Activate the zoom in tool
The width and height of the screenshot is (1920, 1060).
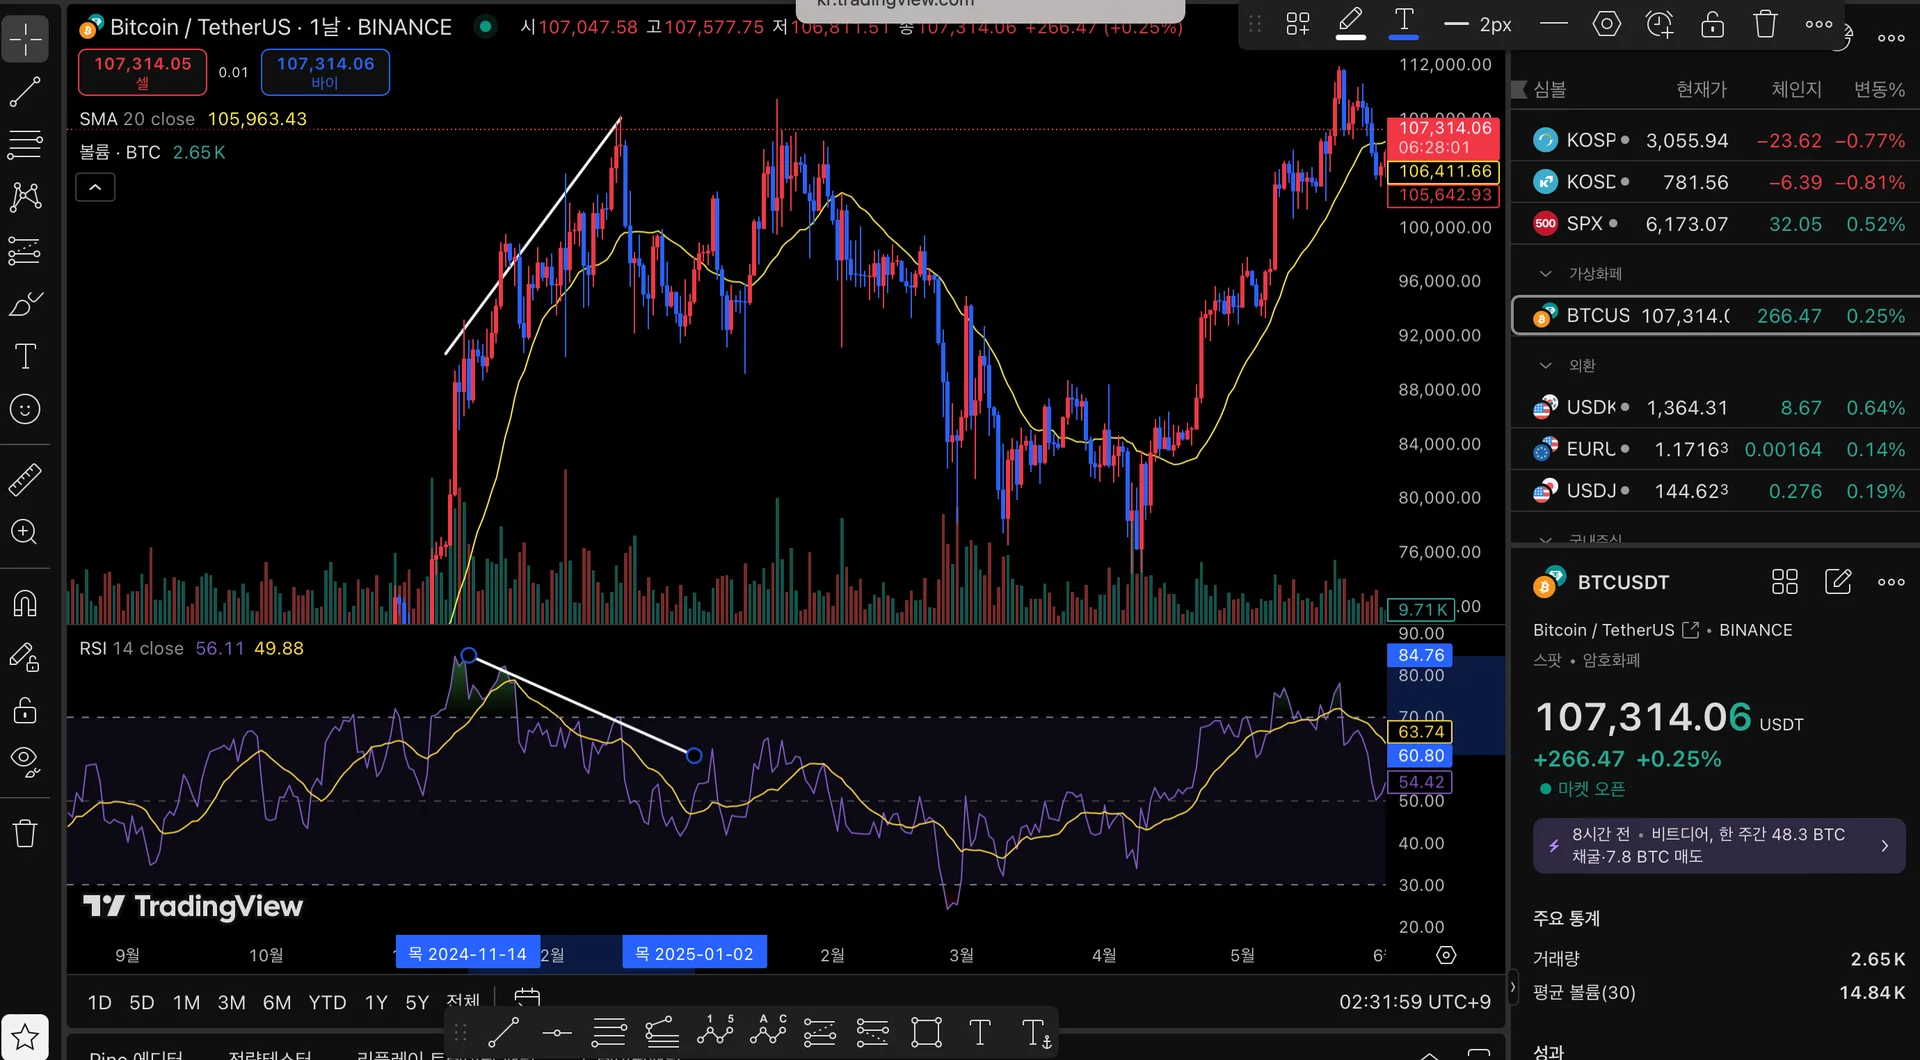[25, 532]
